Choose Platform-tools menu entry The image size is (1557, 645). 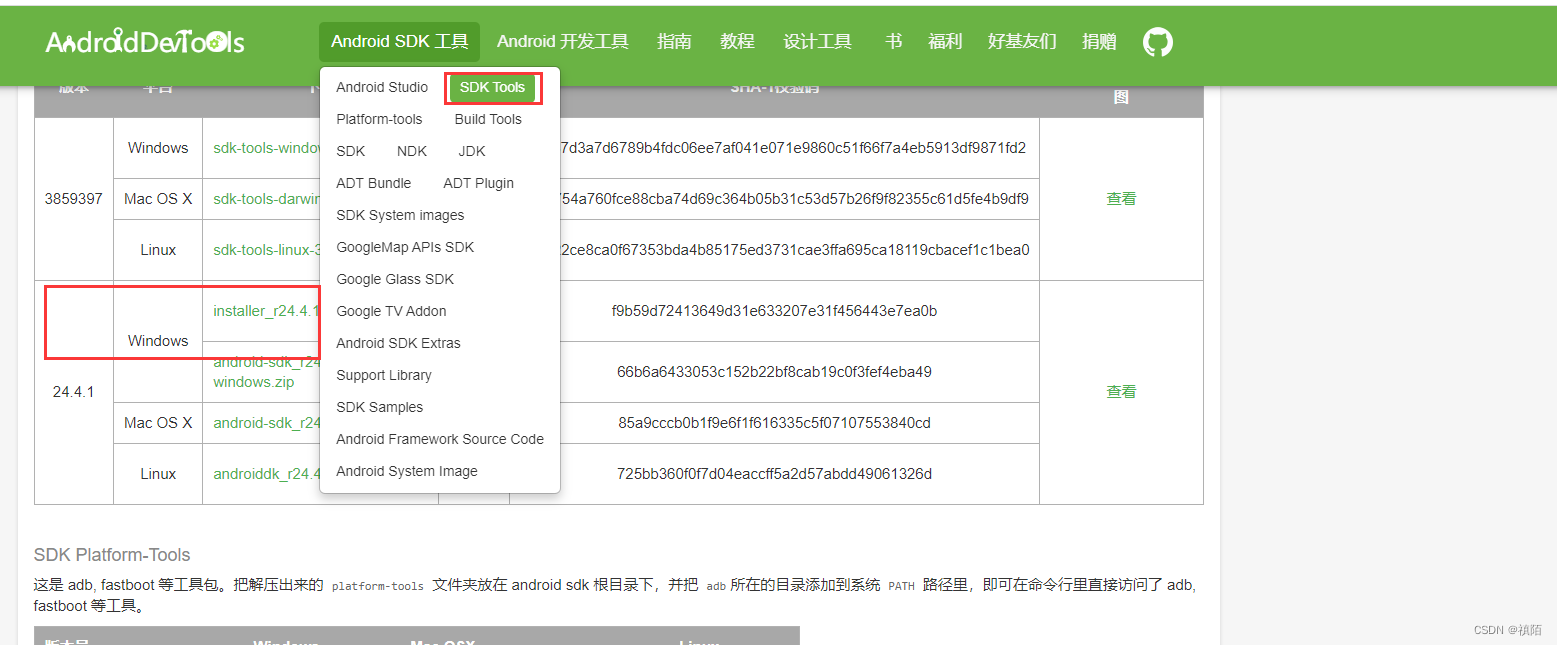point(379,119)
